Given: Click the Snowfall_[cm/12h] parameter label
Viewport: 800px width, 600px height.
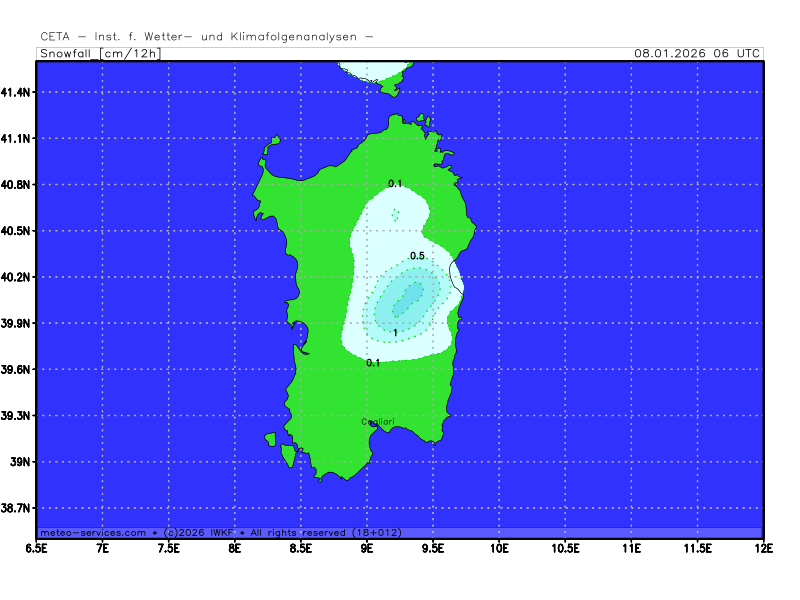Looking at the screenshot, I should [x=99, y=53].
